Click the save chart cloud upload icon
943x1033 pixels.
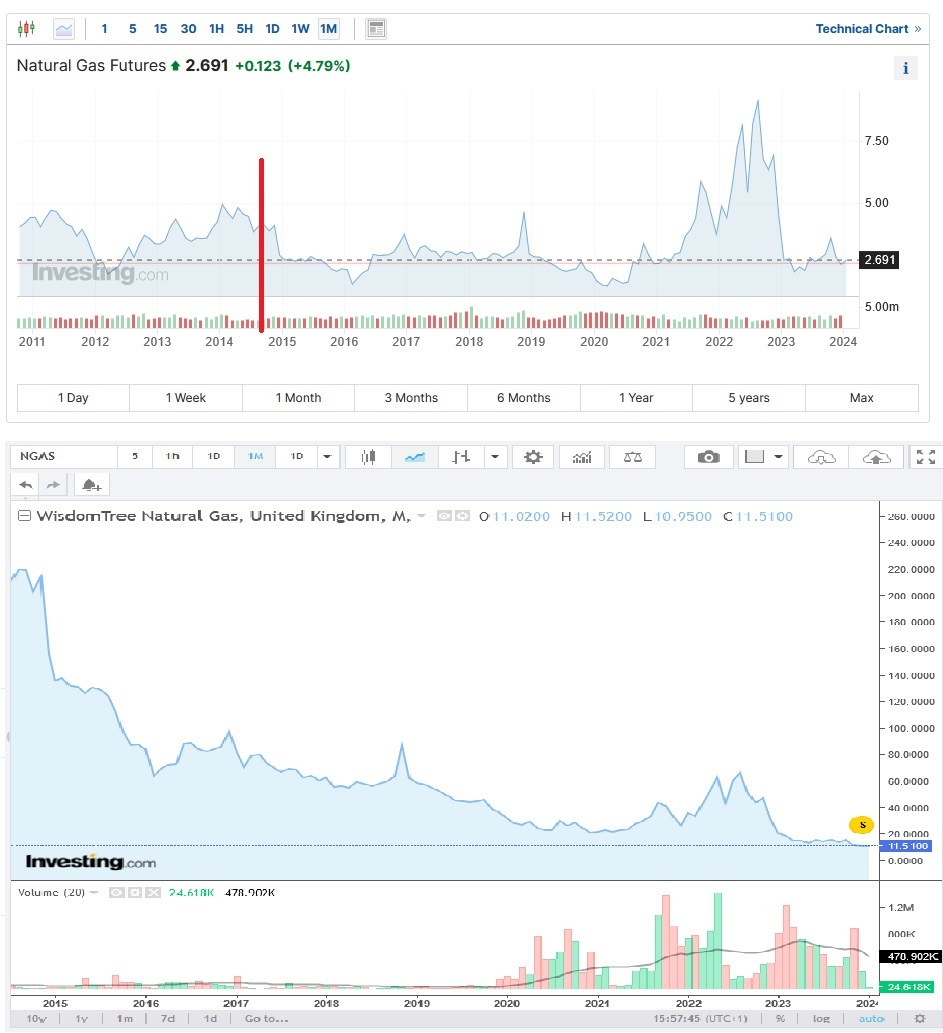pos(876,457)
